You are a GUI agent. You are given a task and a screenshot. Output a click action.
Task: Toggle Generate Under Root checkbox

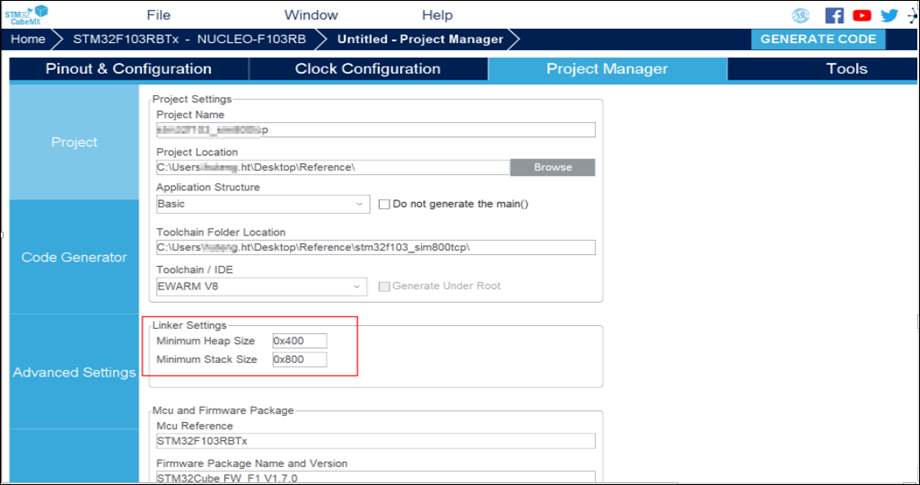(x=384, y=286)
